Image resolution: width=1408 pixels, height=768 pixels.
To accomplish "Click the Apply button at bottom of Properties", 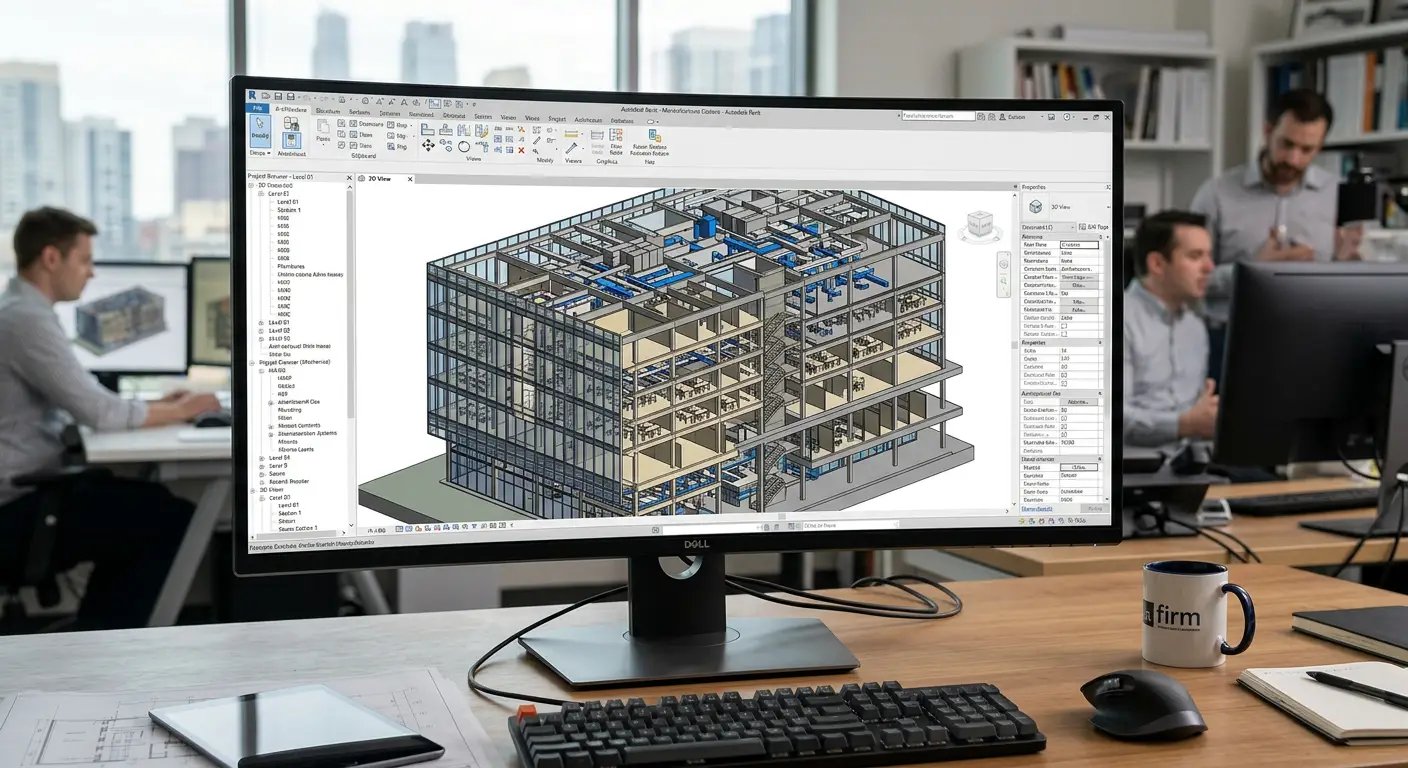I will pos(1095,509).
